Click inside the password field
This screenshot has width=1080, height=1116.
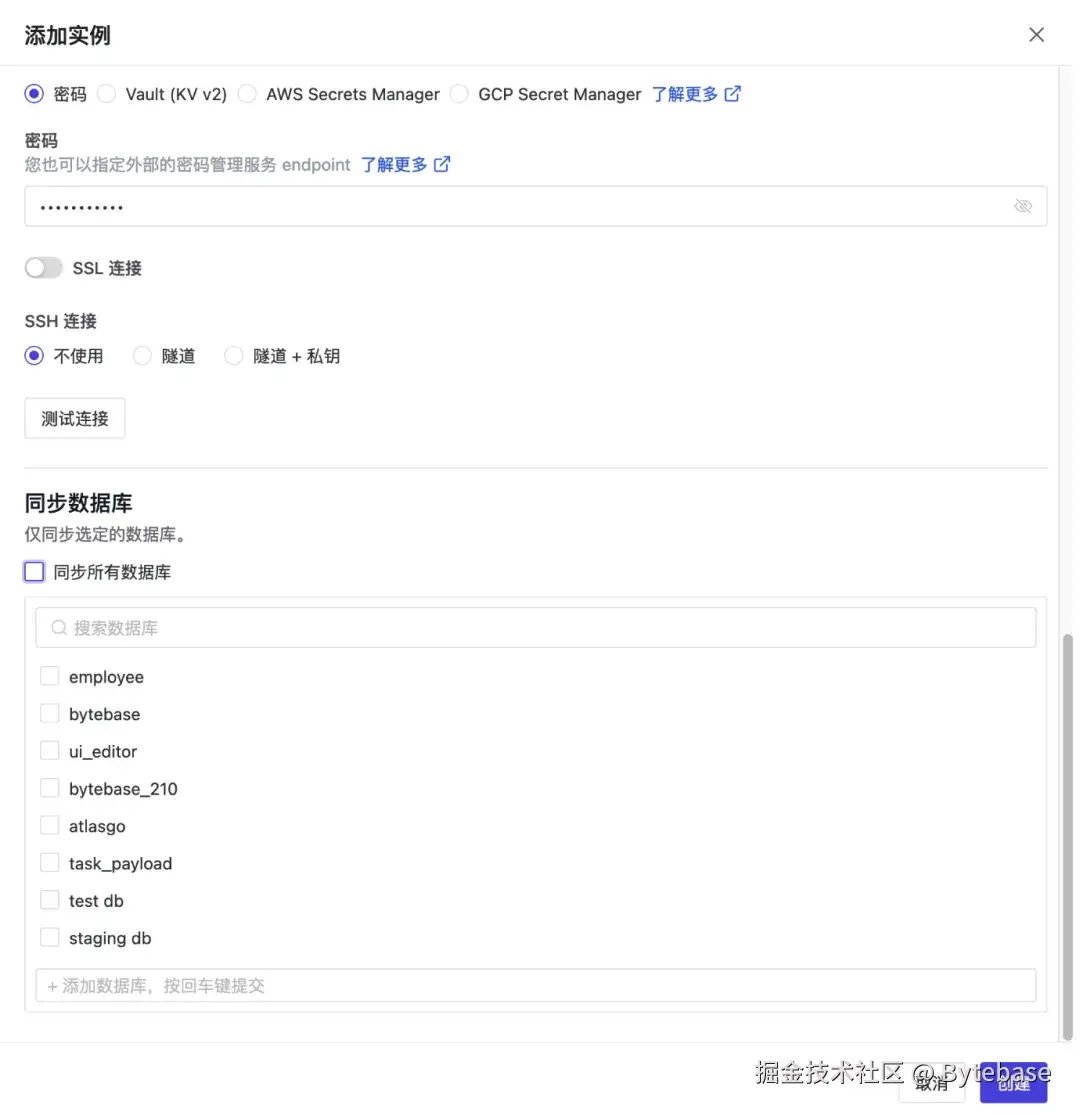(535, 206)
